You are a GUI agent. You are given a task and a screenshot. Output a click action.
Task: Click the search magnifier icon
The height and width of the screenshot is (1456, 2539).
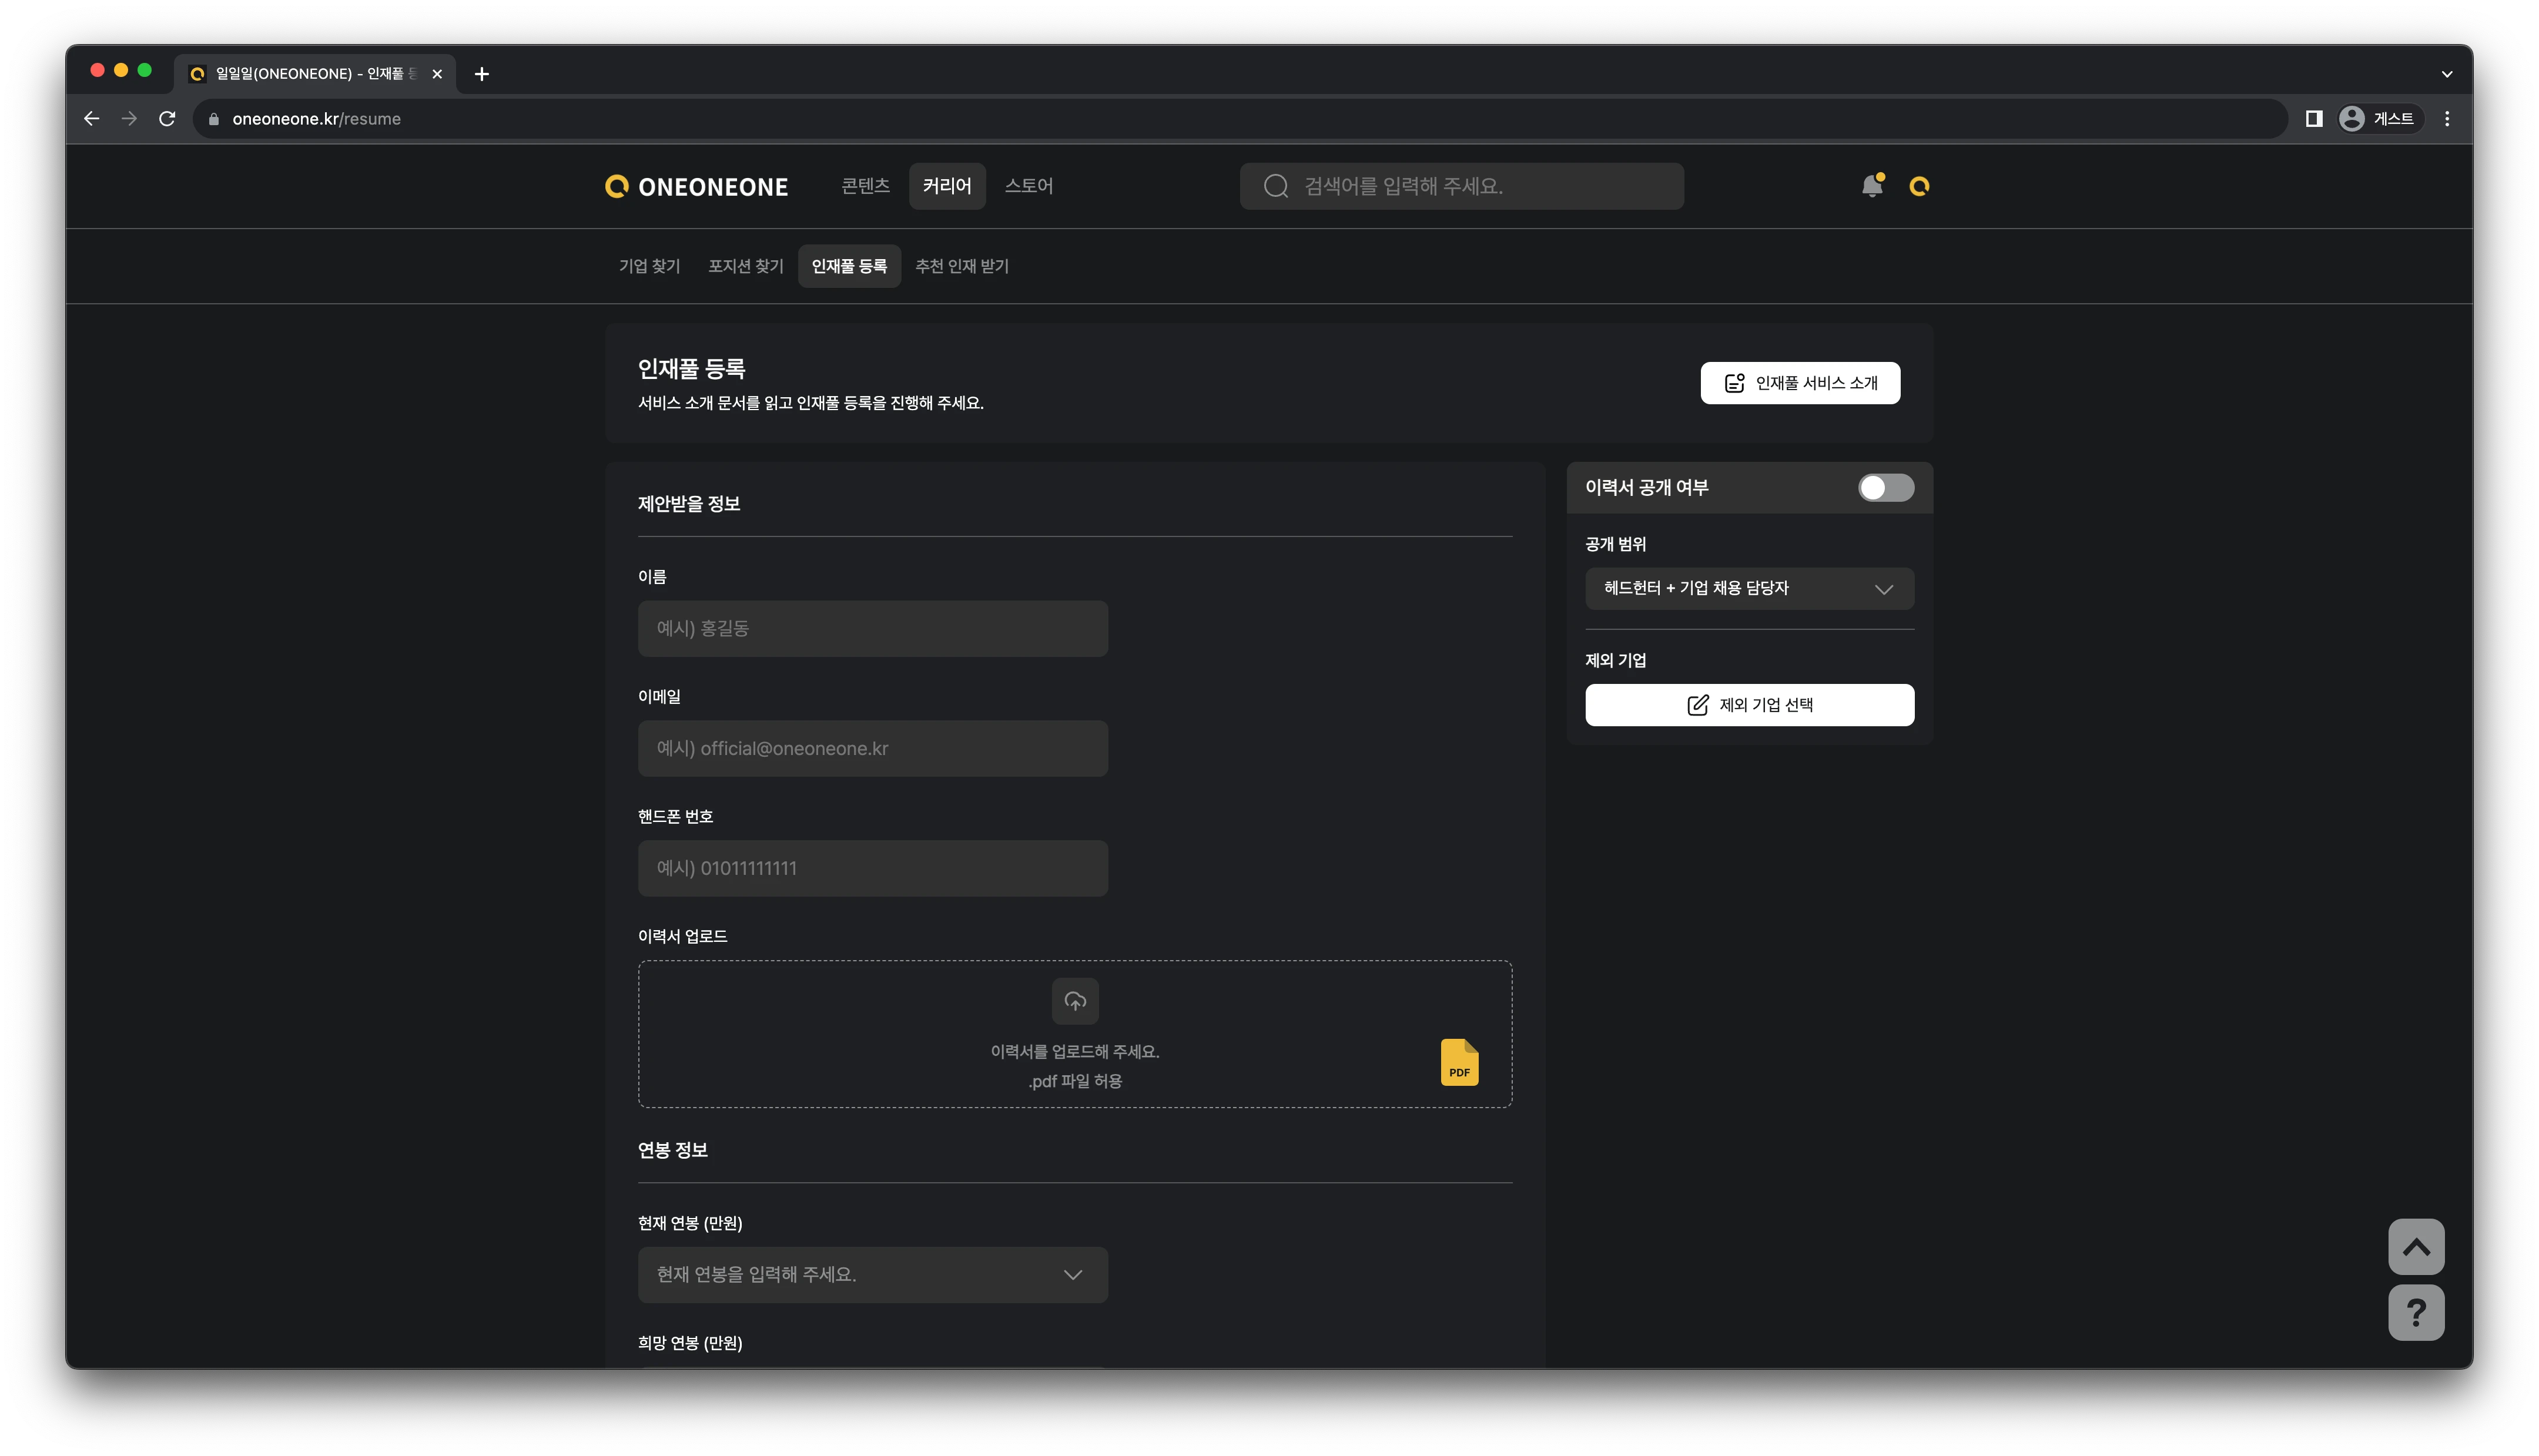(1275, 186)
